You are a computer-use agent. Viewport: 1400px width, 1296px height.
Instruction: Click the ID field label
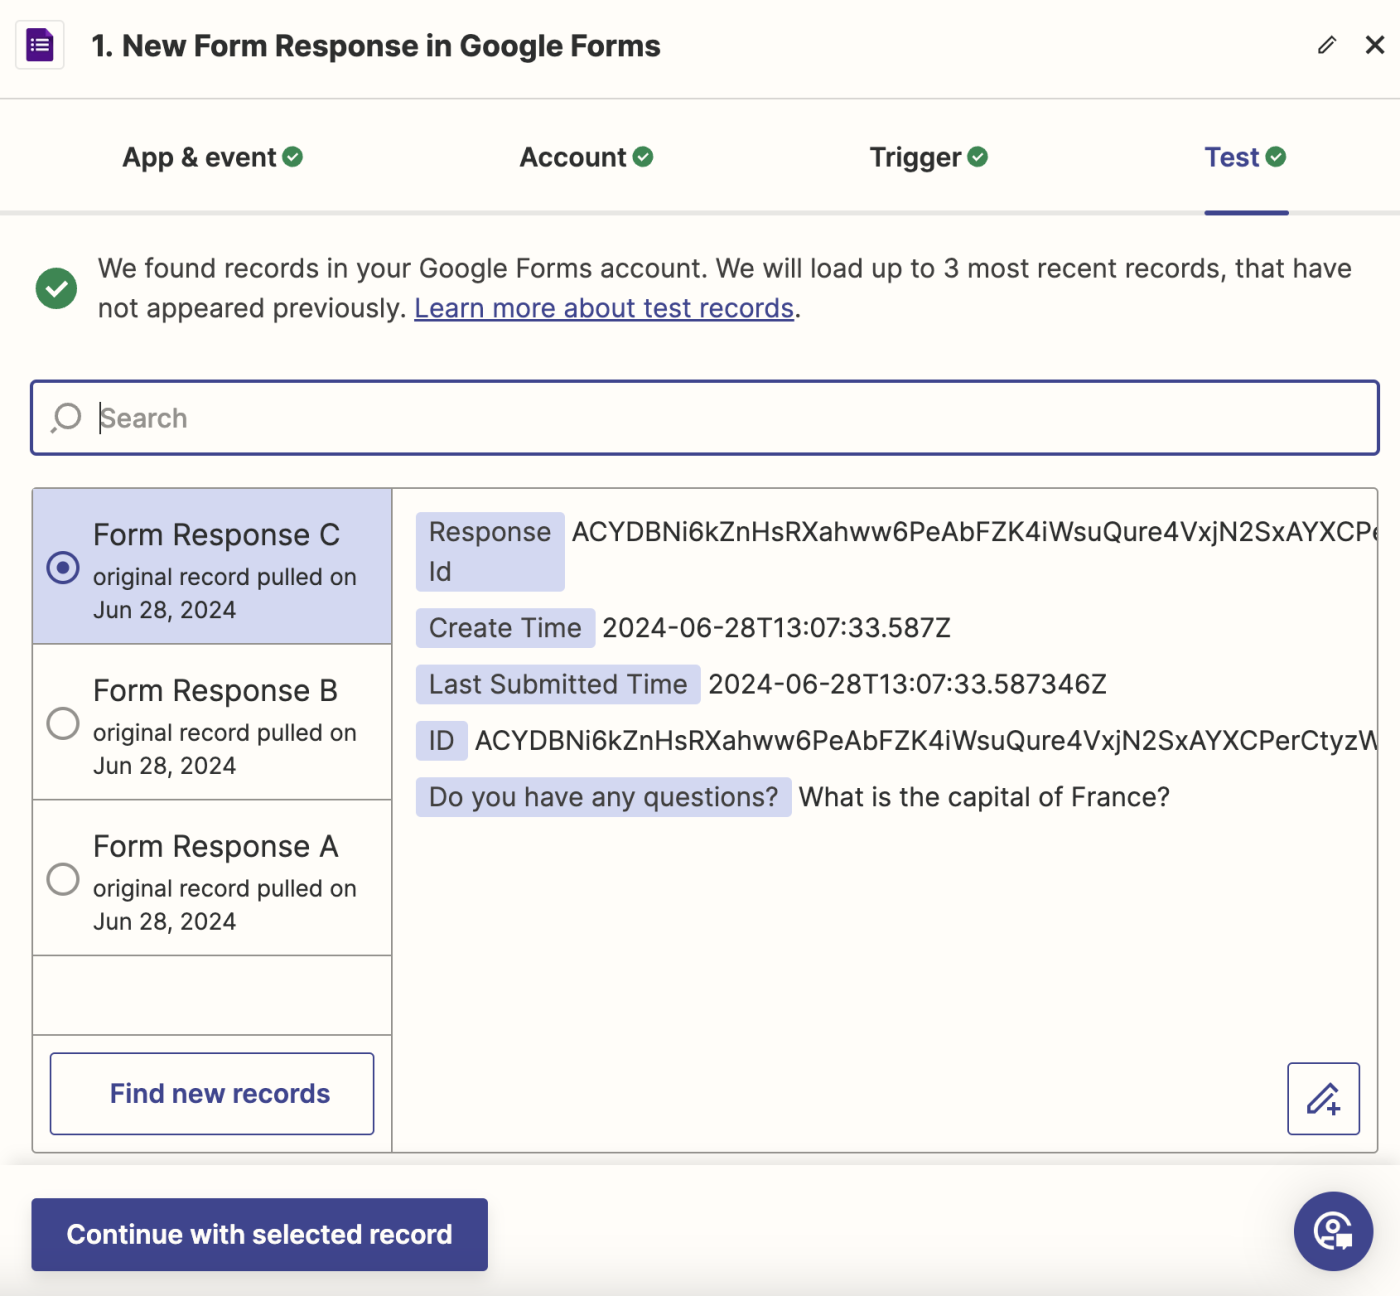[x=441, y=741]
